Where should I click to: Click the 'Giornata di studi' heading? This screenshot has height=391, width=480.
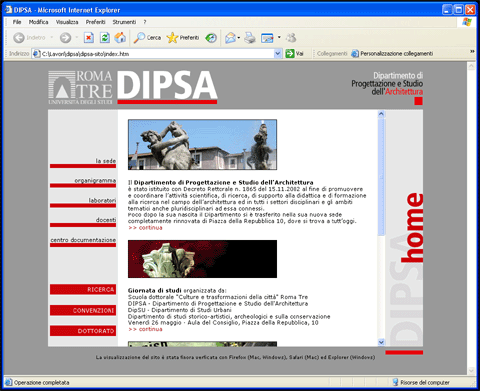(155, 290)
